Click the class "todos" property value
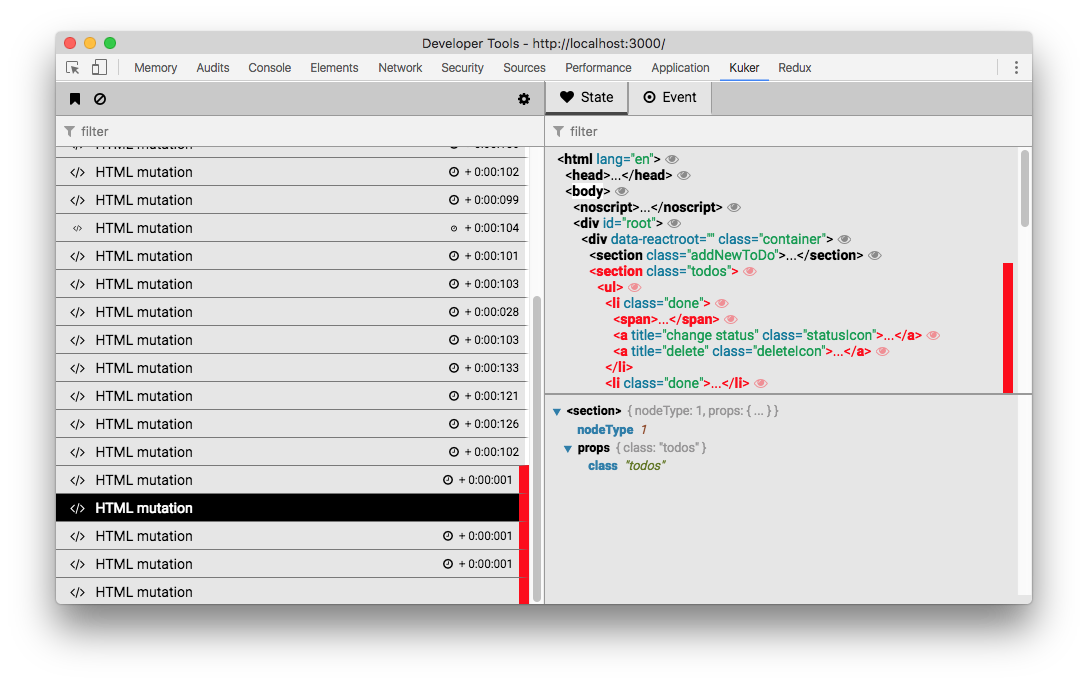Screen dimensions: 1088x684 [645, 466]
